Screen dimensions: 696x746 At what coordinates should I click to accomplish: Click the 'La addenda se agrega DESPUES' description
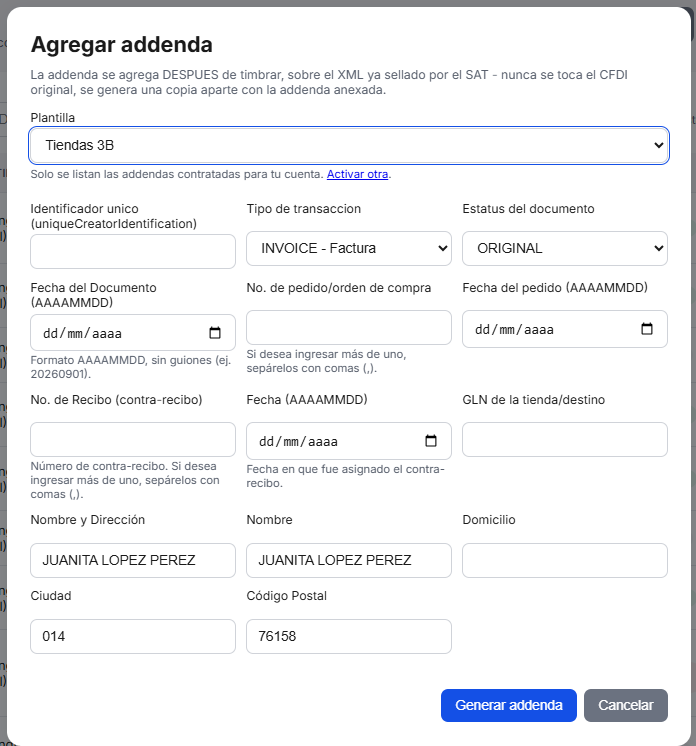click(x=329, y=82)
